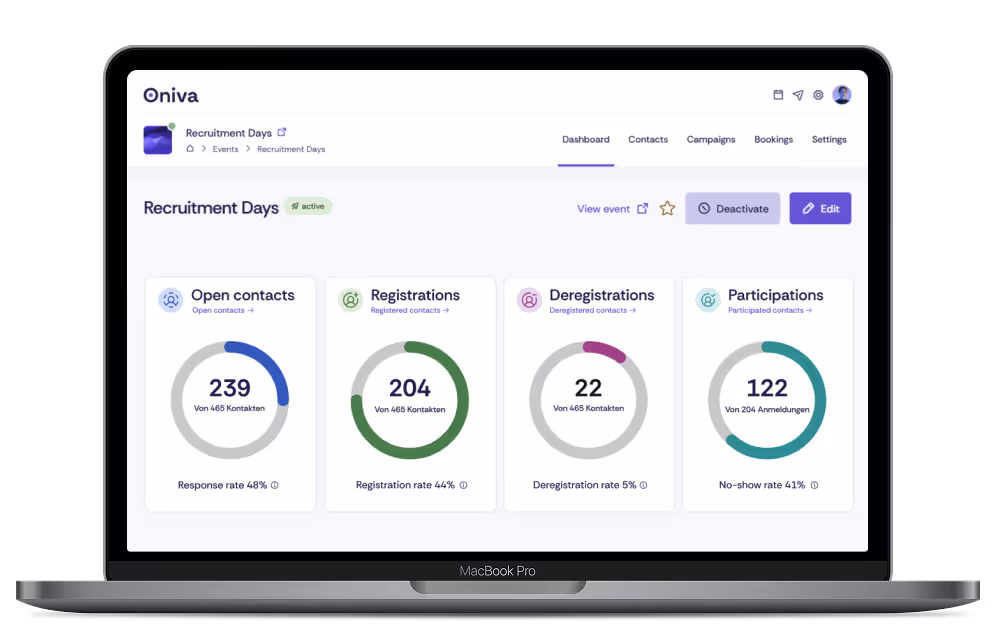Image resolution: width=996 pixels, height=633 pixels.
Task: Follow the Participated contacts link
Action: click(770, 310)
